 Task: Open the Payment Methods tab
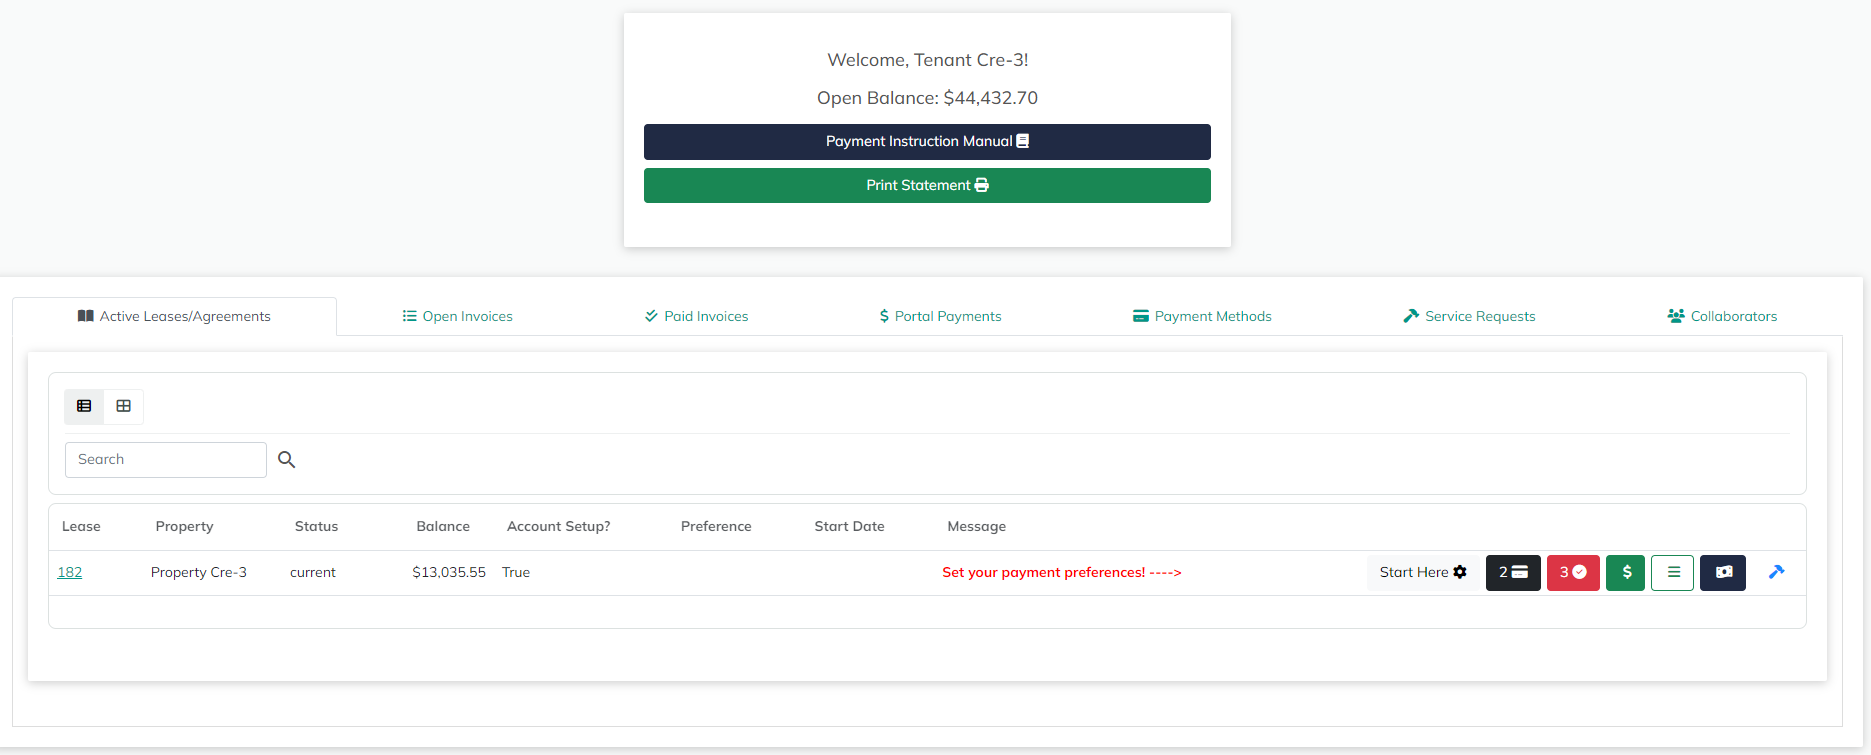pos(1202,316)
